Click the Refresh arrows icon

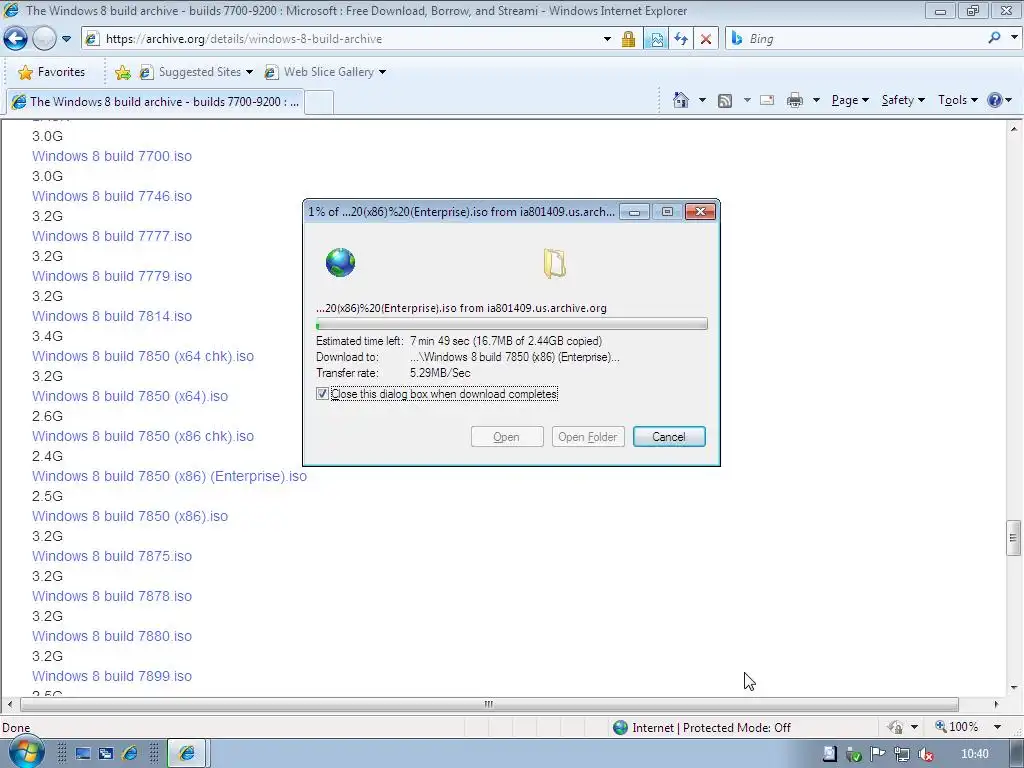point(681,39)
